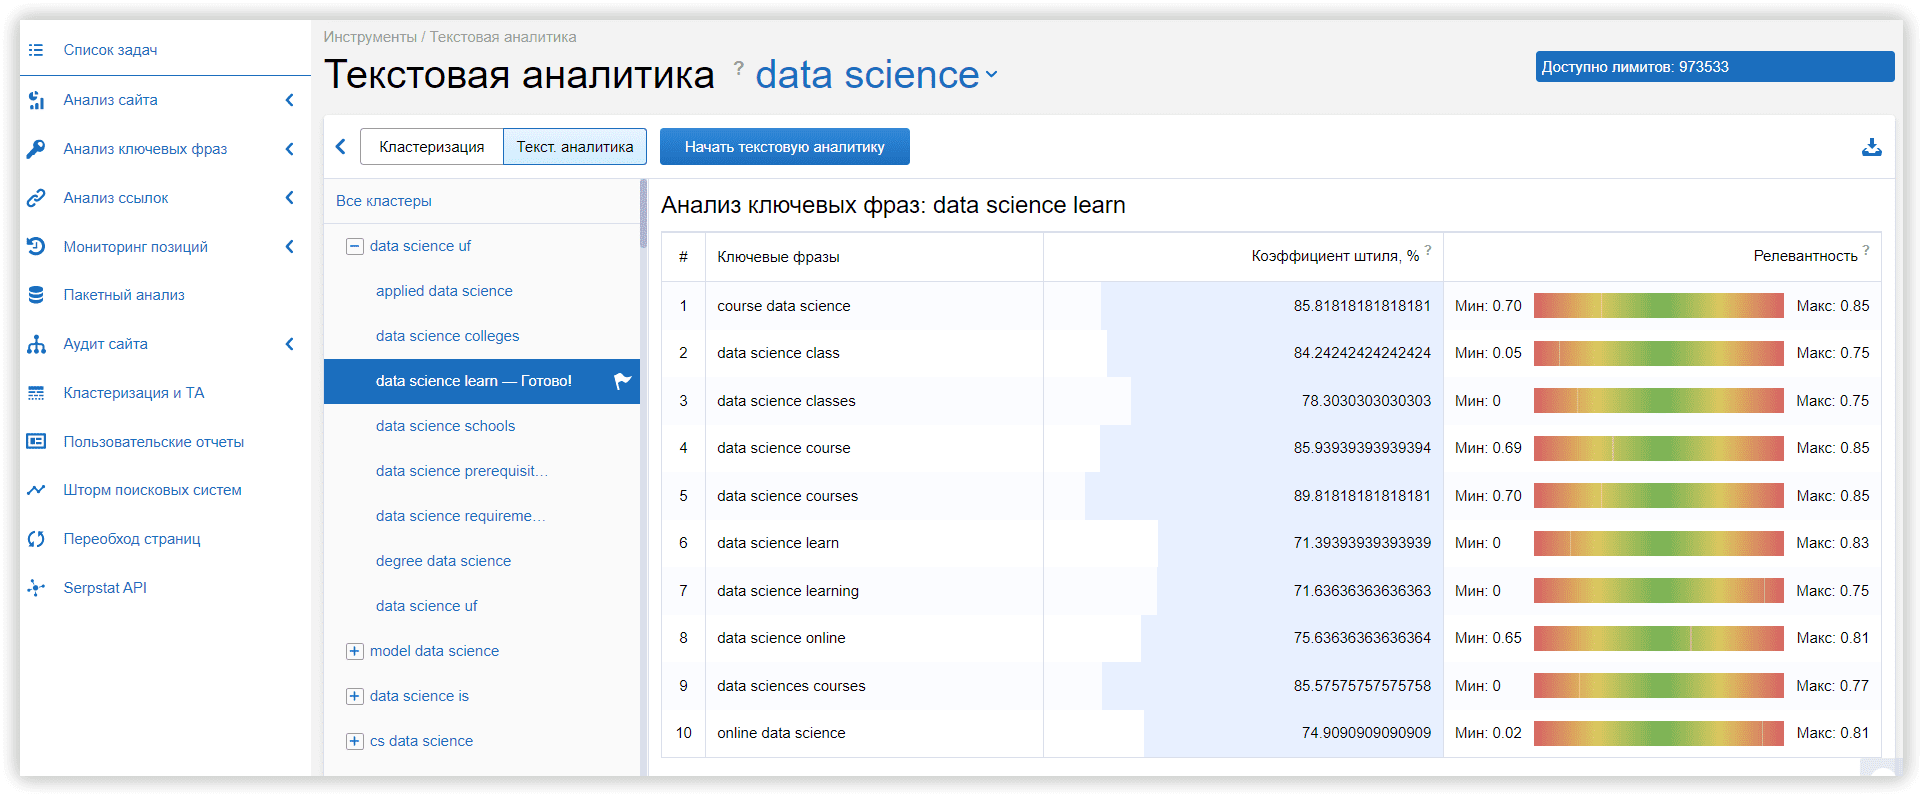1923x796 pixels.
Task: Open Список задач in sidebar
Action: tap(110, 50)
